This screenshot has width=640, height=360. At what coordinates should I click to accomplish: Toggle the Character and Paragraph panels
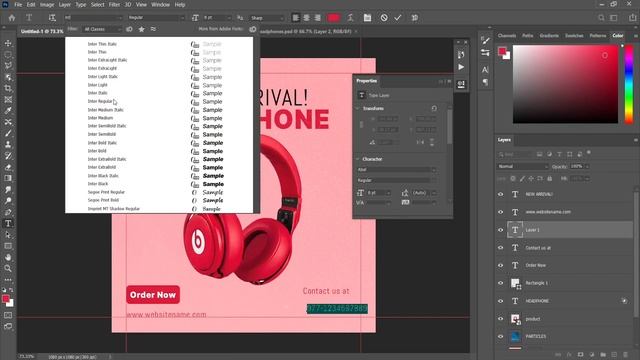pos(367,18)
